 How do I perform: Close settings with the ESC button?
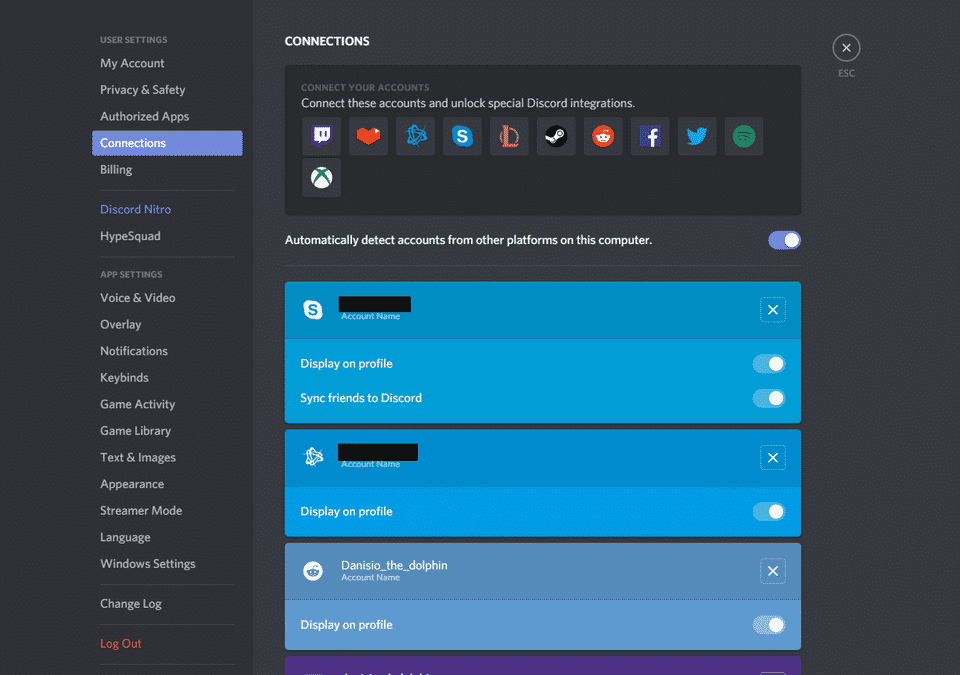(x=846, y=48)
